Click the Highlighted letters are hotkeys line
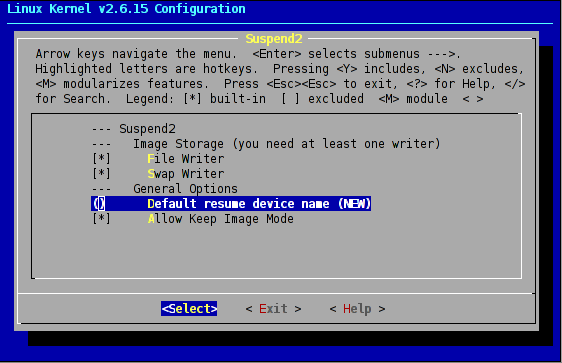562x363 pixels. [280, 68]
